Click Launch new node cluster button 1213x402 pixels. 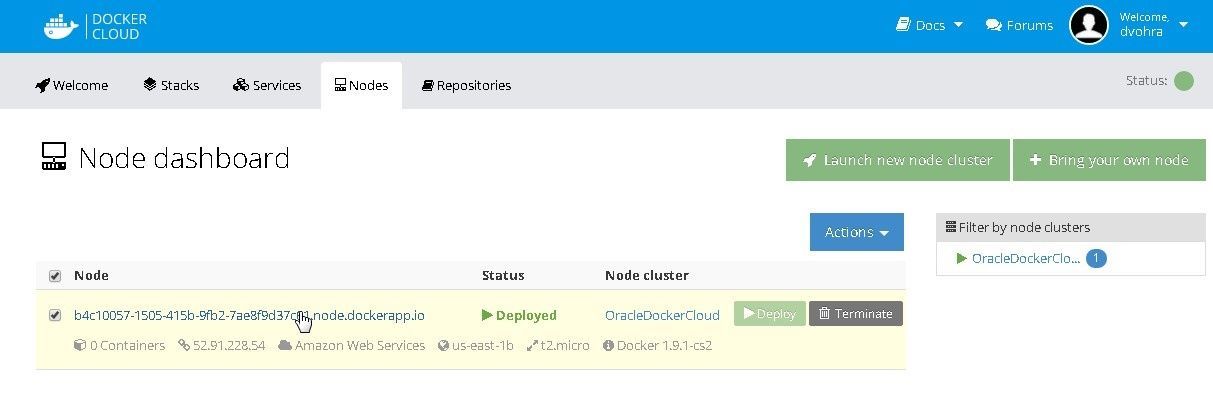pyautogui.click(x=897, y=160)
